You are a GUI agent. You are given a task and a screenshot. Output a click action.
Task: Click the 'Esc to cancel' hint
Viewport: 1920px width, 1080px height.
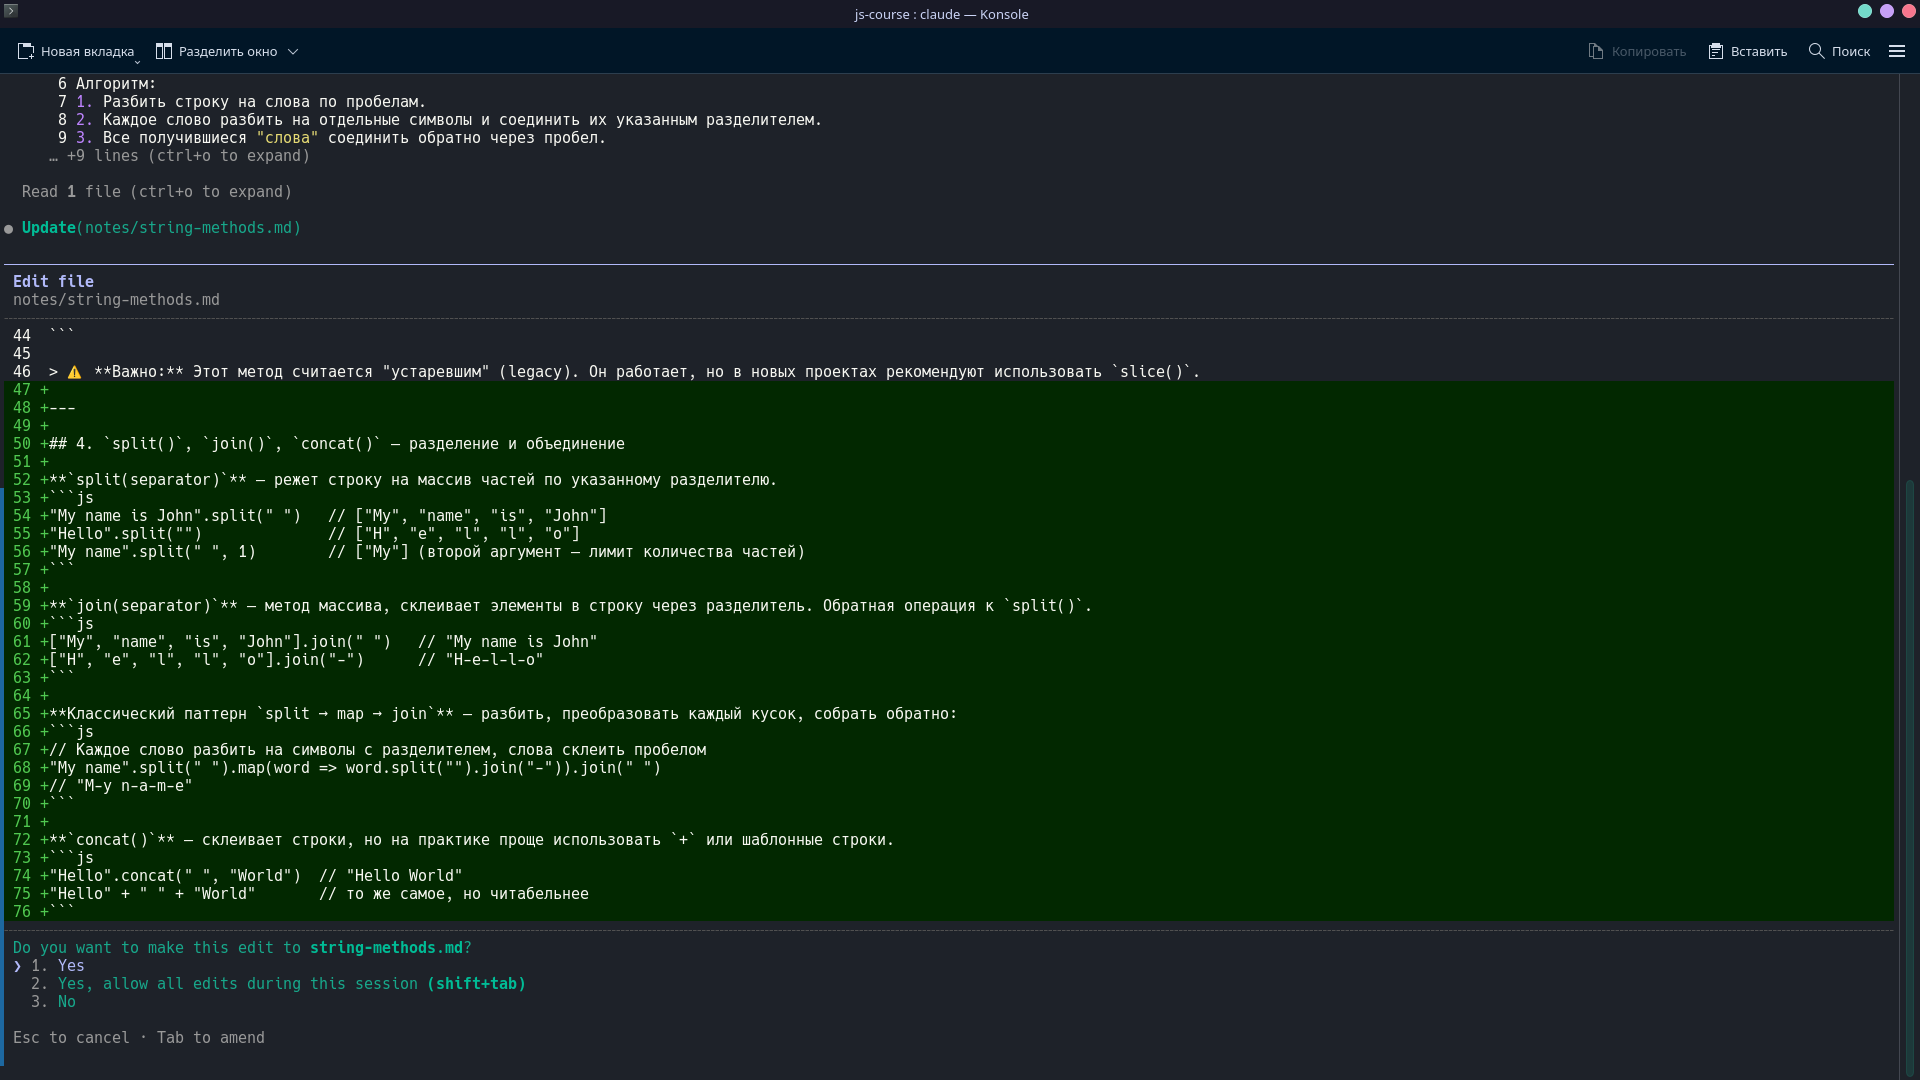[71, 1038]
